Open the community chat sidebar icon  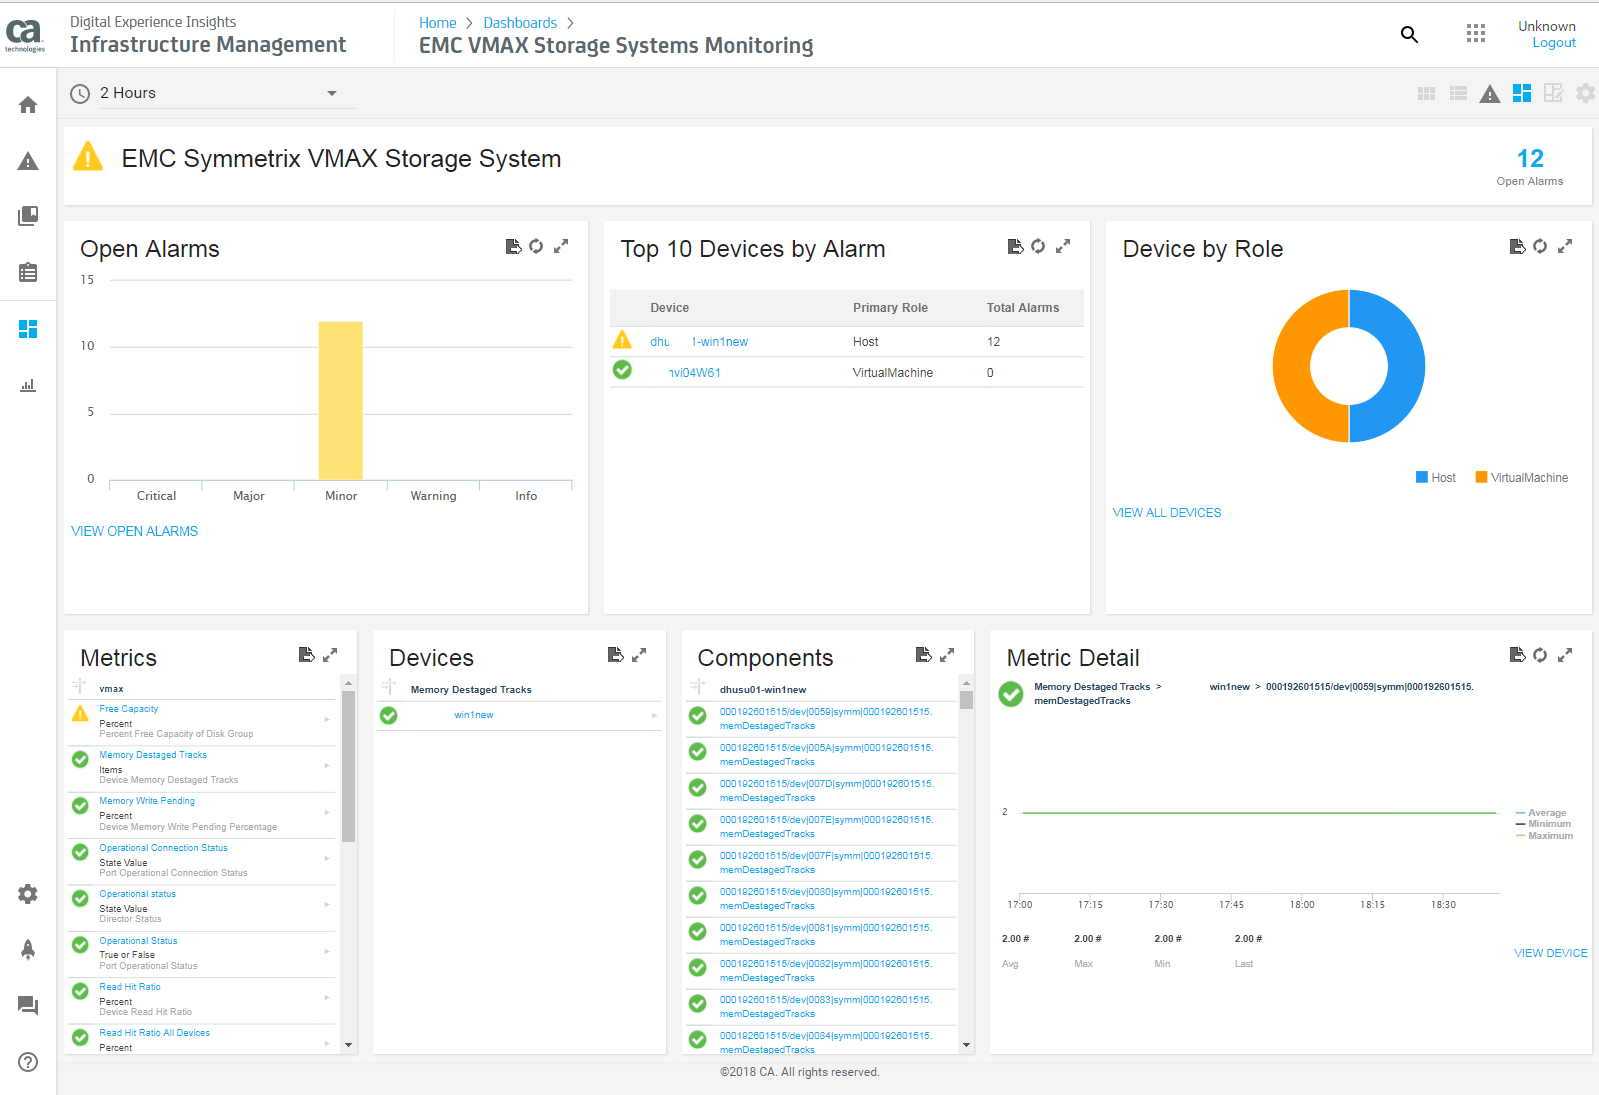click(x=28, y=1006)
